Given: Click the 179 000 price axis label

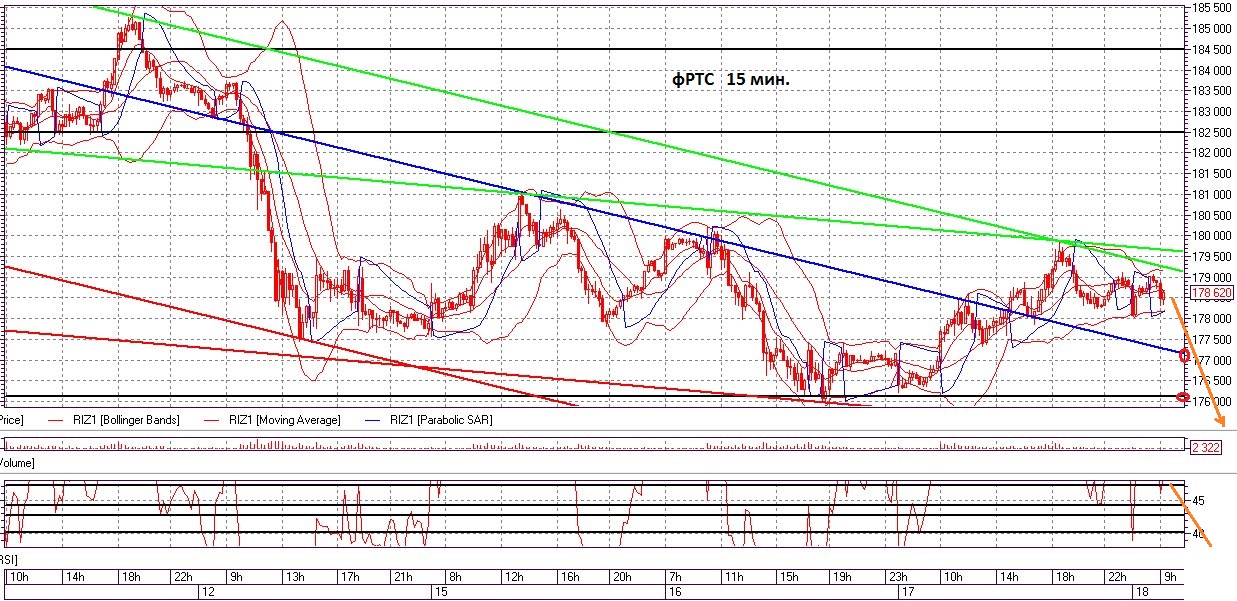Looking at the screenshot, I should coord(1212,278).
